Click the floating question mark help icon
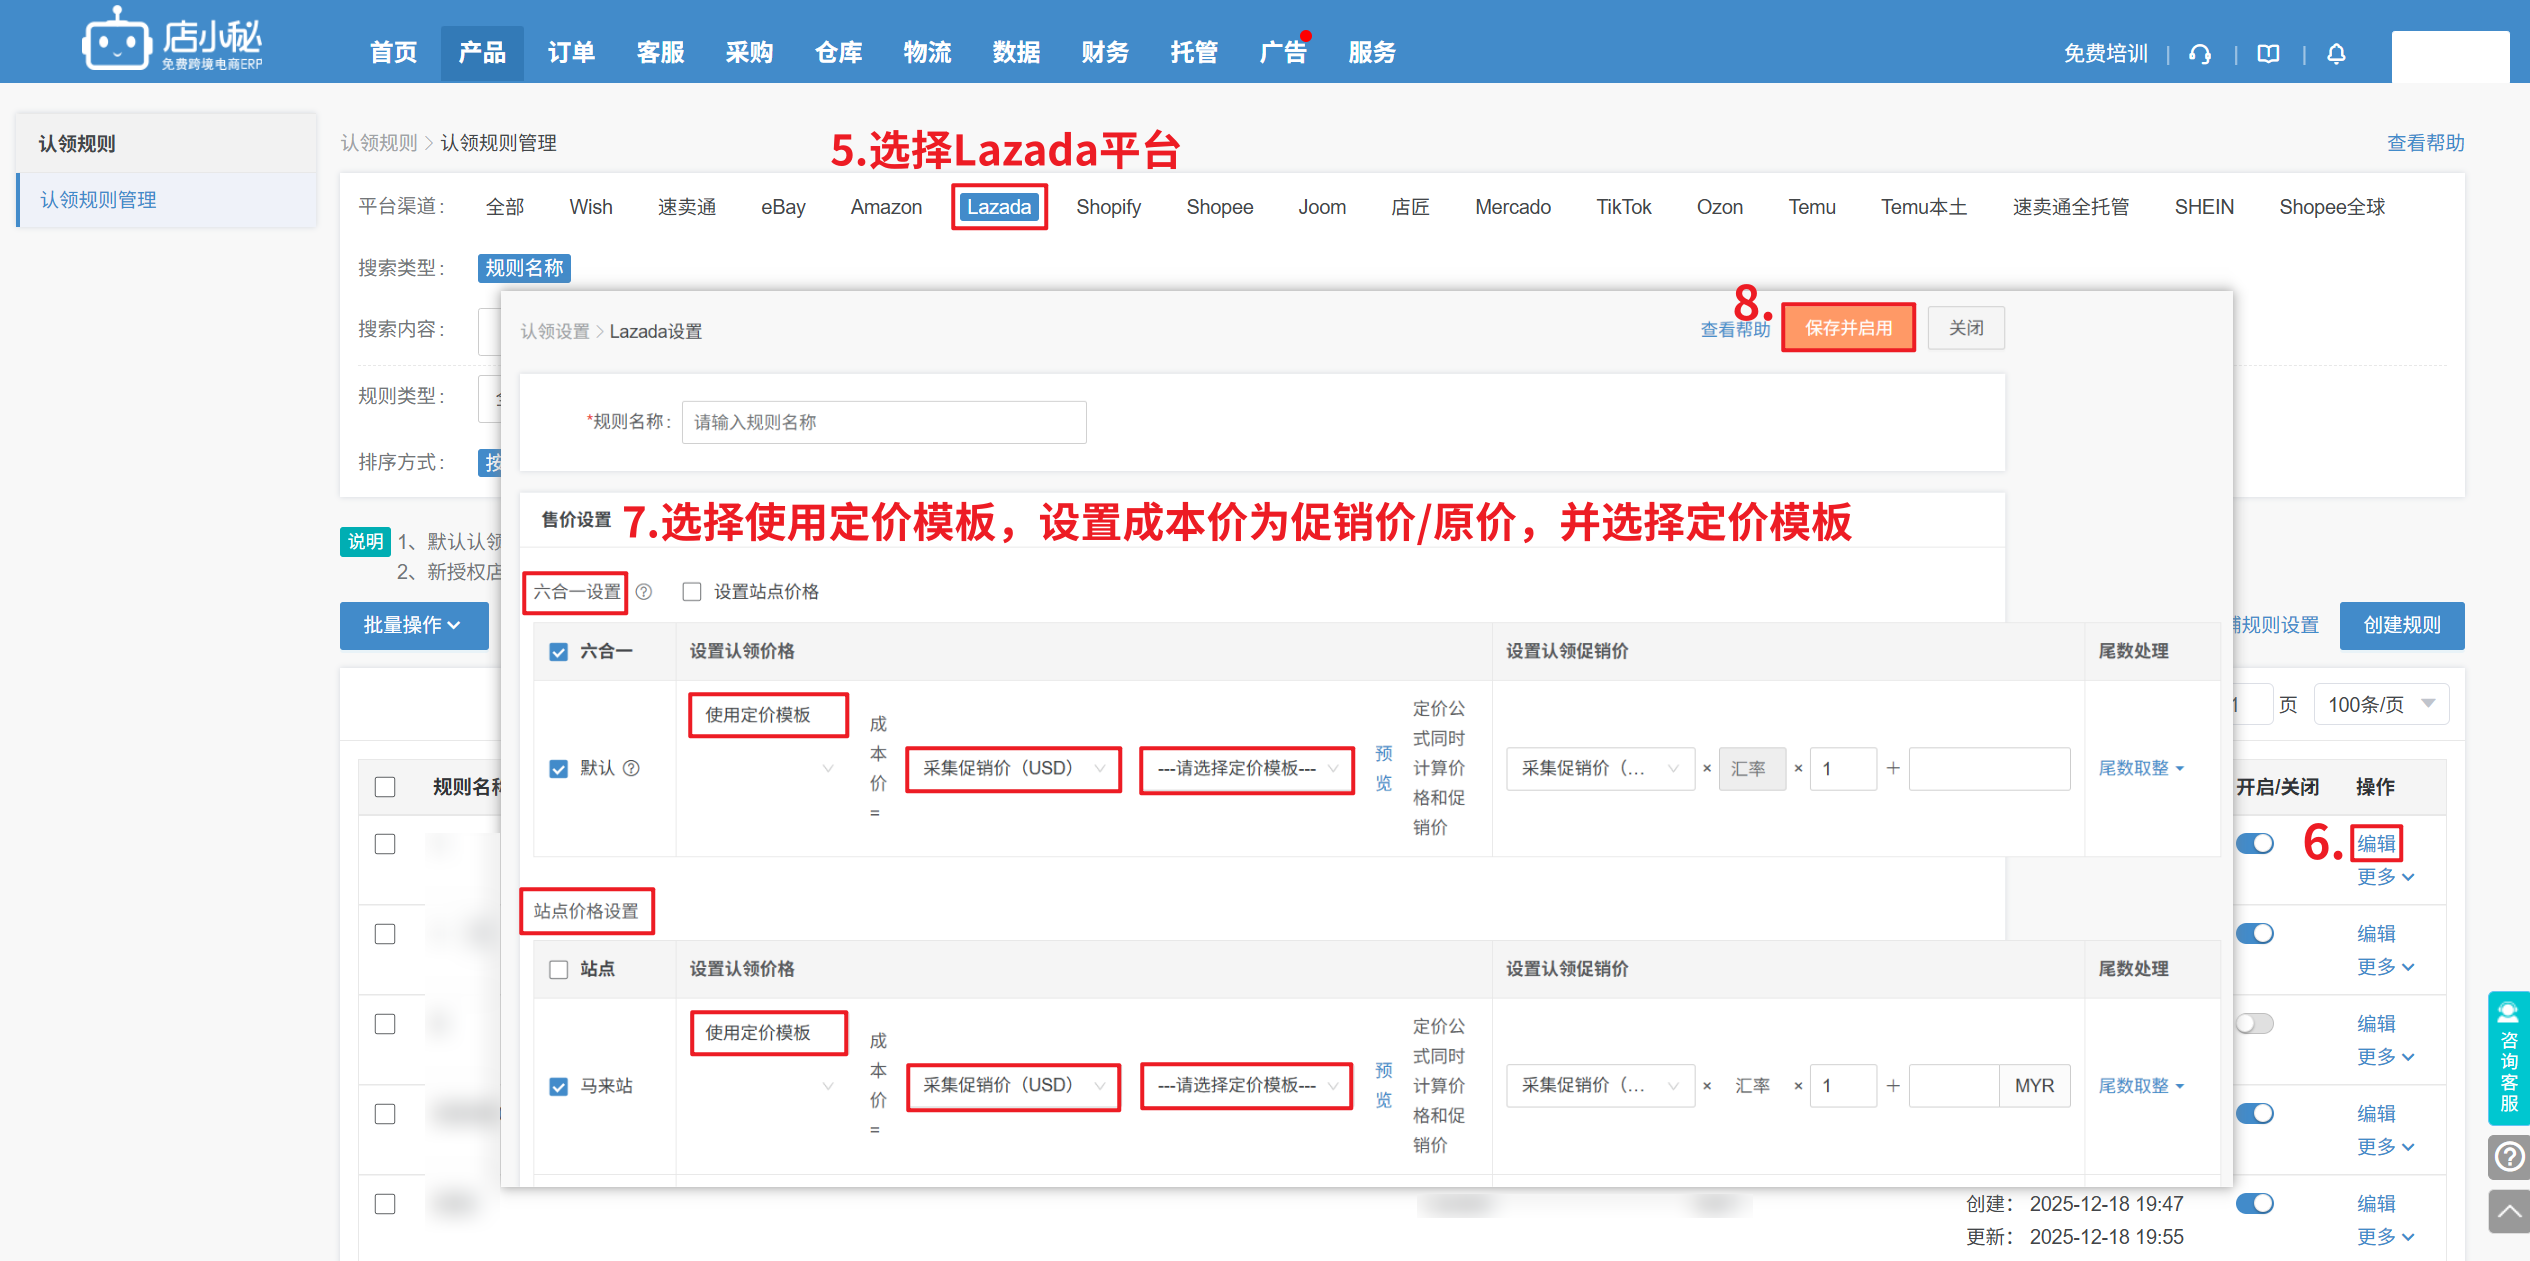The width and height of the screenshot is (2530, 1261). (x=2508, y=1157)
